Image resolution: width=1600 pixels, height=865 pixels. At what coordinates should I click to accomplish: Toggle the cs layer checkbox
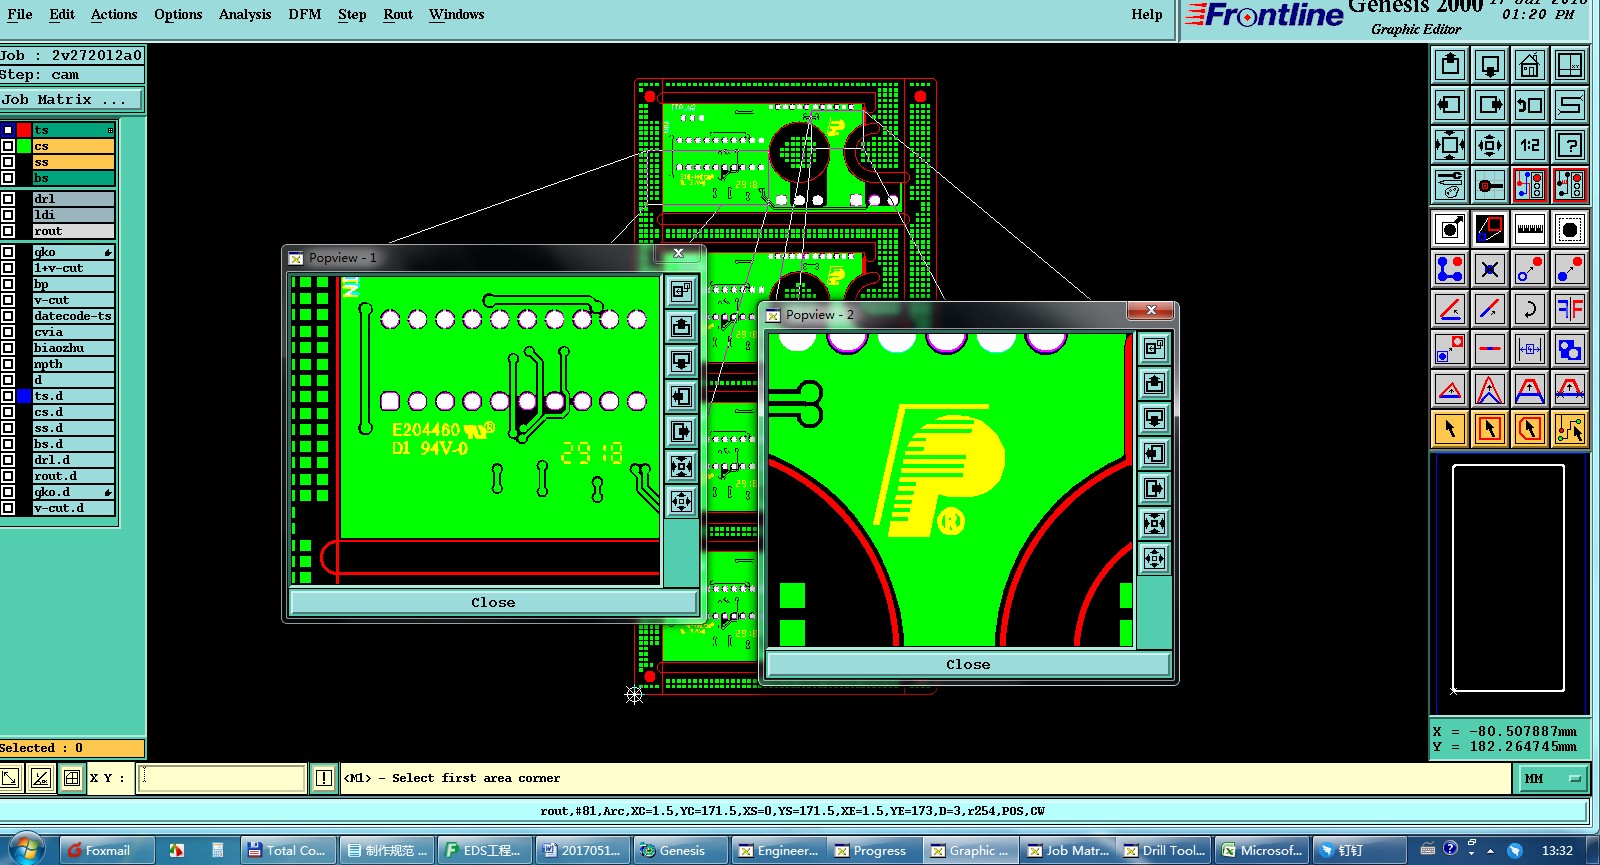tap(8, 146)
